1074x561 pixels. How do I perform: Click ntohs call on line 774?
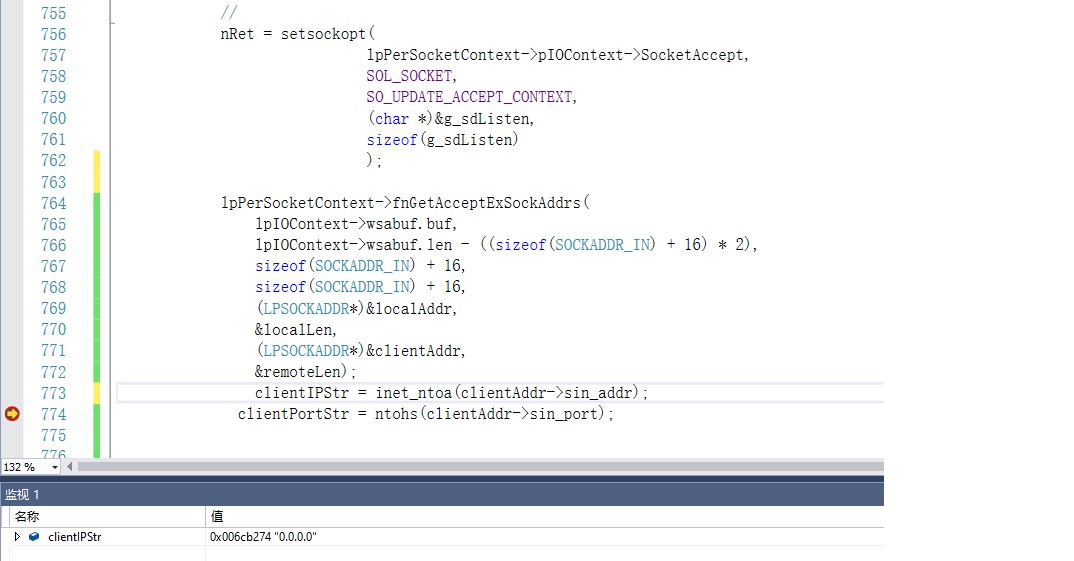click(x=396, y=414)
